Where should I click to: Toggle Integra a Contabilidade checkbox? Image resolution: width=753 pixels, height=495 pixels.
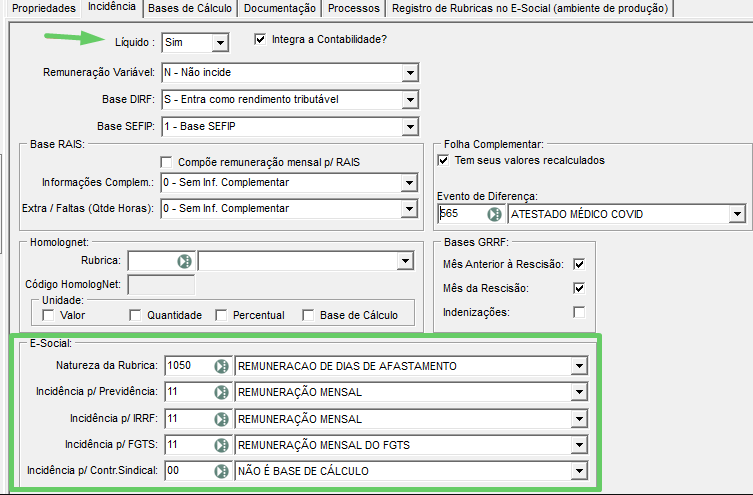point(260,39)
